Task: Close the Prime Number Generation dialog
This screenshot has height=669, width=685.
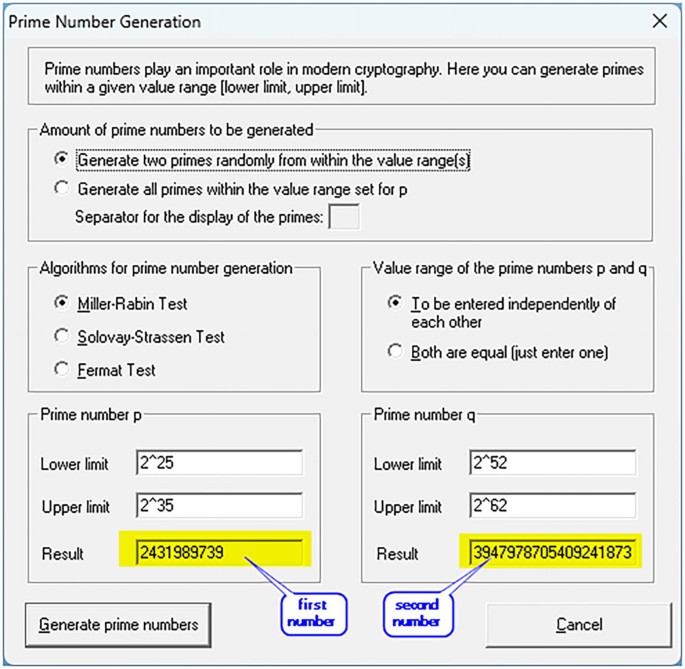Action: click(659, 21)
